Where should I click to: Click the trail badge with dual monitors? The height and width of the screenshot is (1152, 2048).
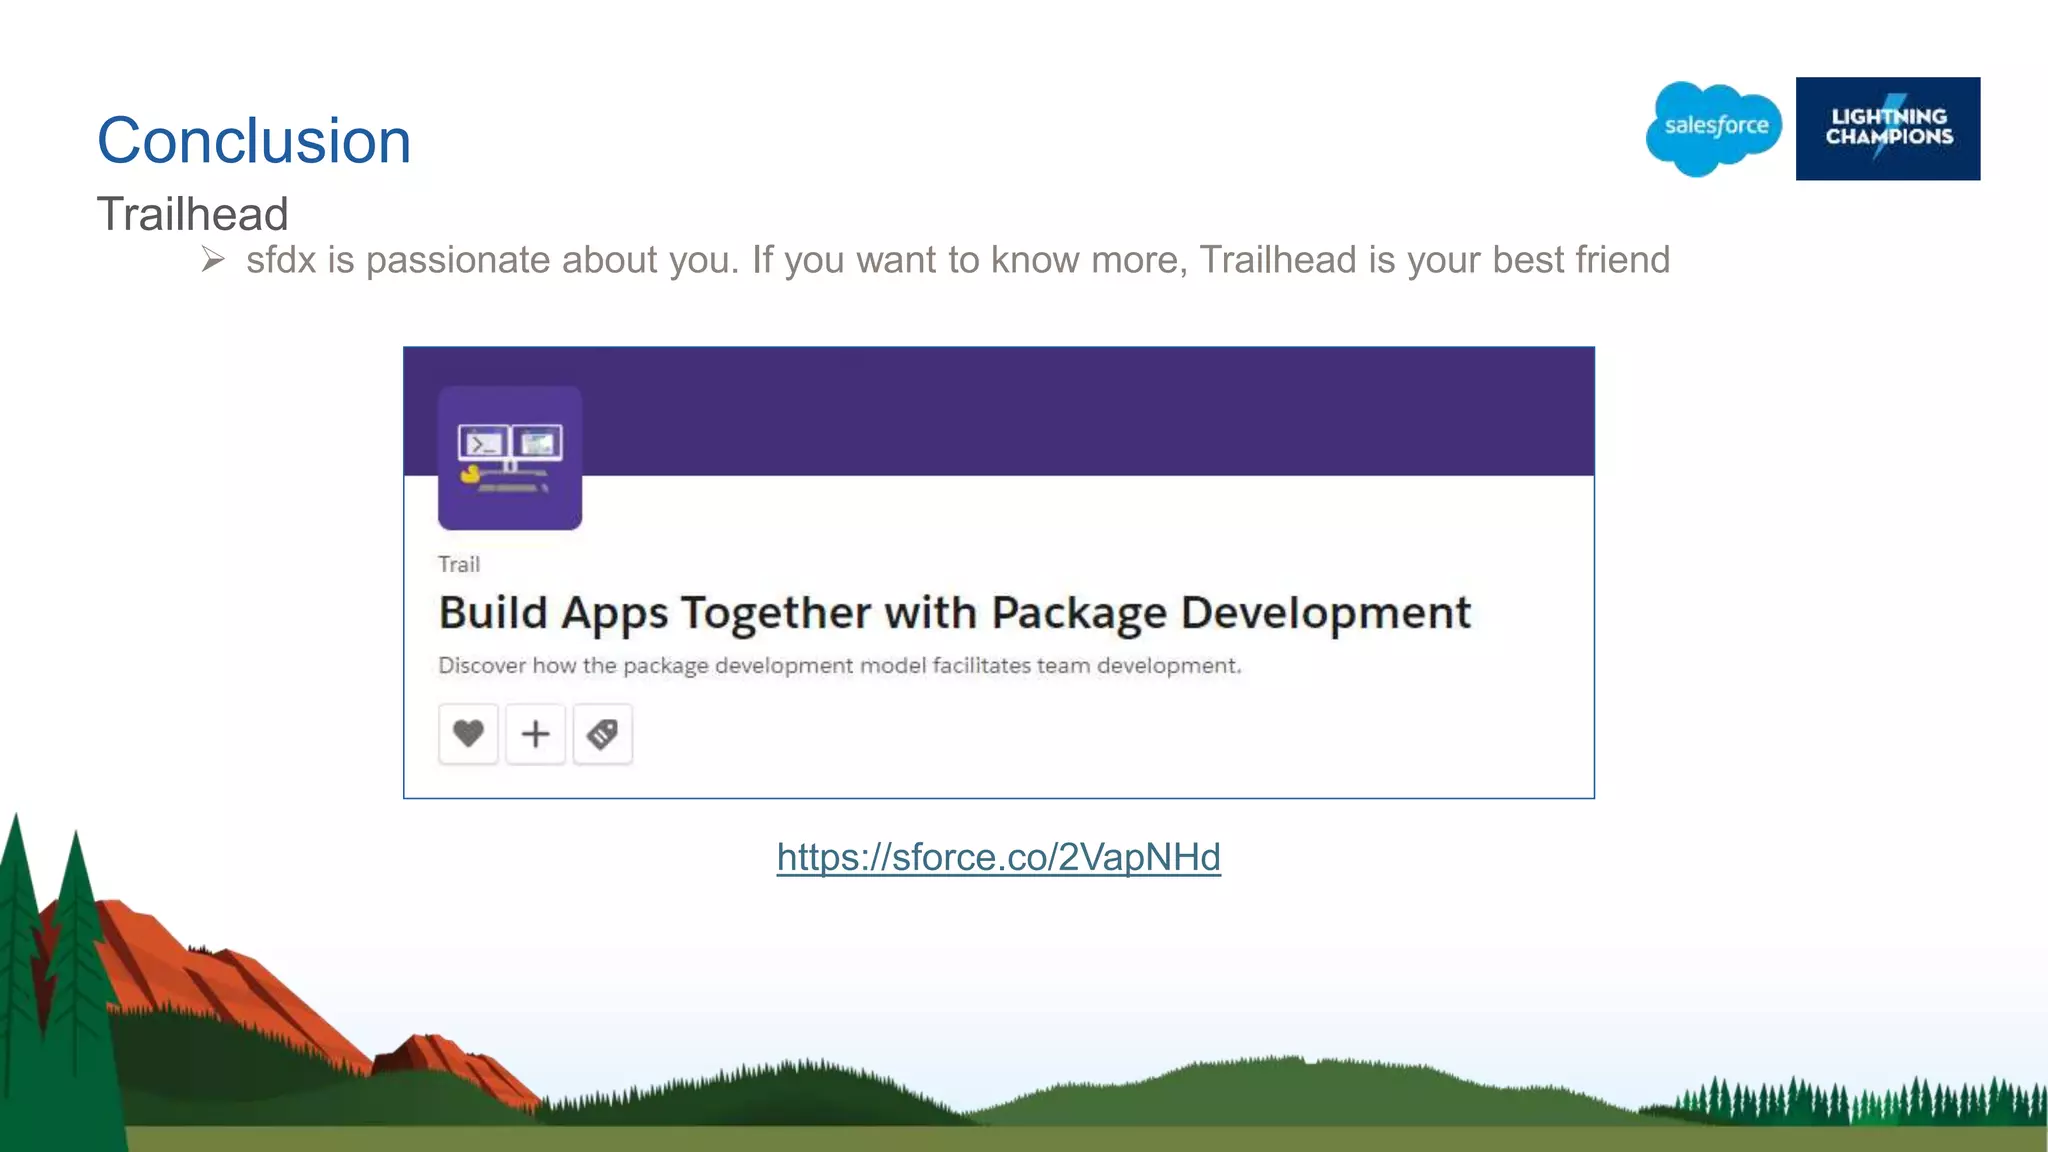point(510,458)
